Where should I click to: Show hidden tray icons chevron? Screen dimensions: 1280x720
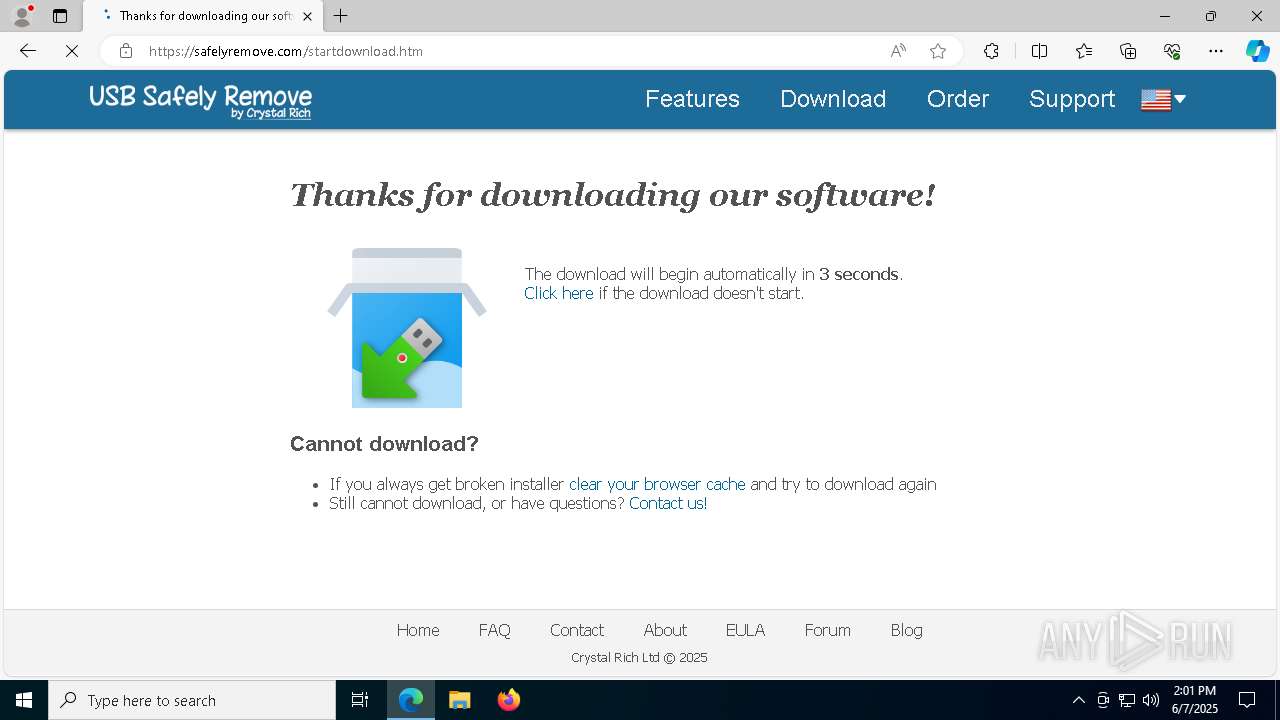pos(1078,700)
